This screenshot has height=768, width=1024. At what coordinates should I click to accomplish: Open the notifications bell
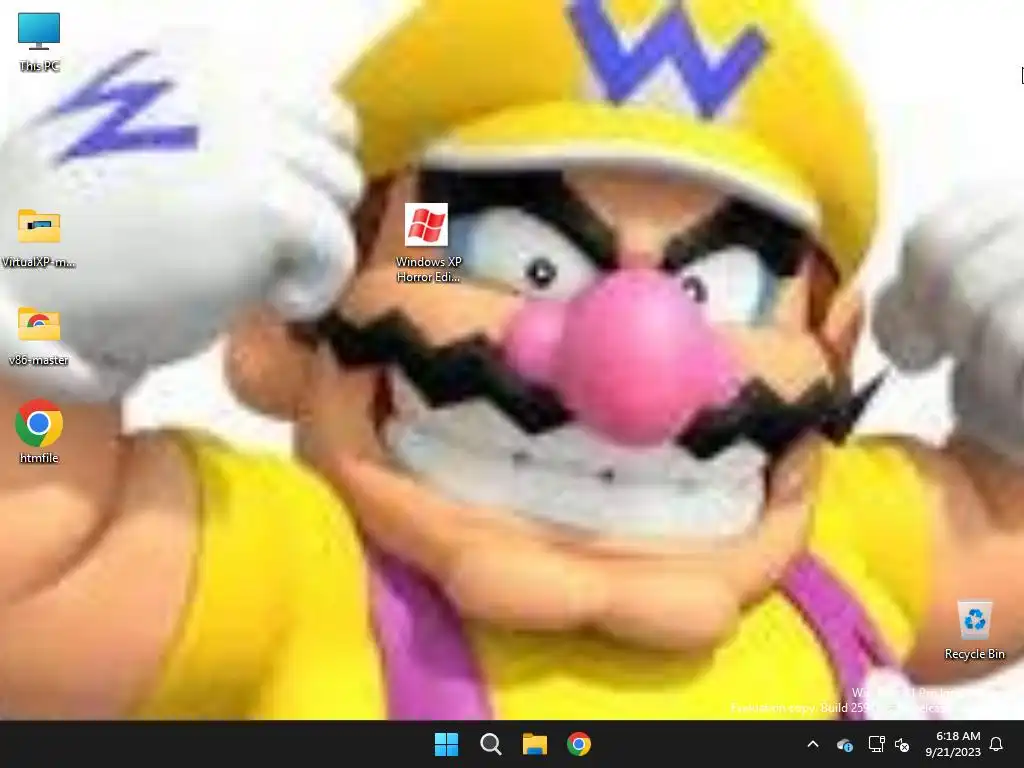(x=996, y=744)
